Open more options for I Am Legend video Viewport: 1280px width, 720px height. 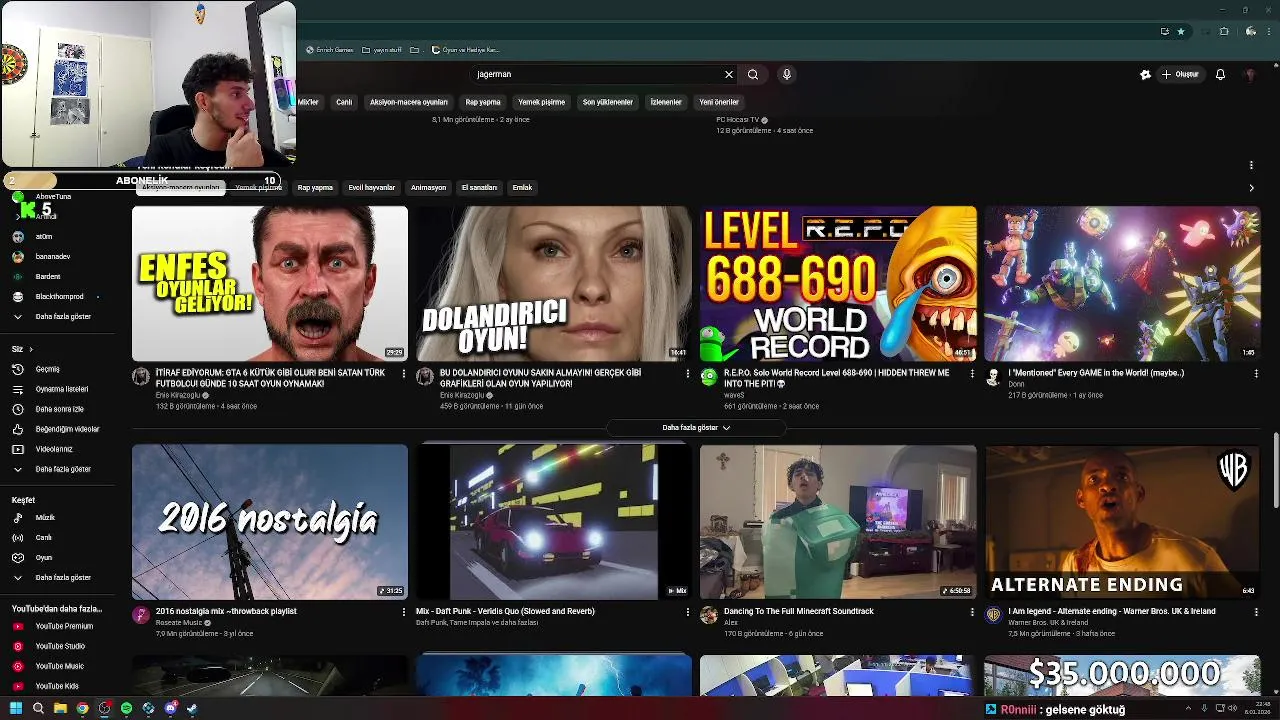pyautogui.click(x=1256, y=611)
